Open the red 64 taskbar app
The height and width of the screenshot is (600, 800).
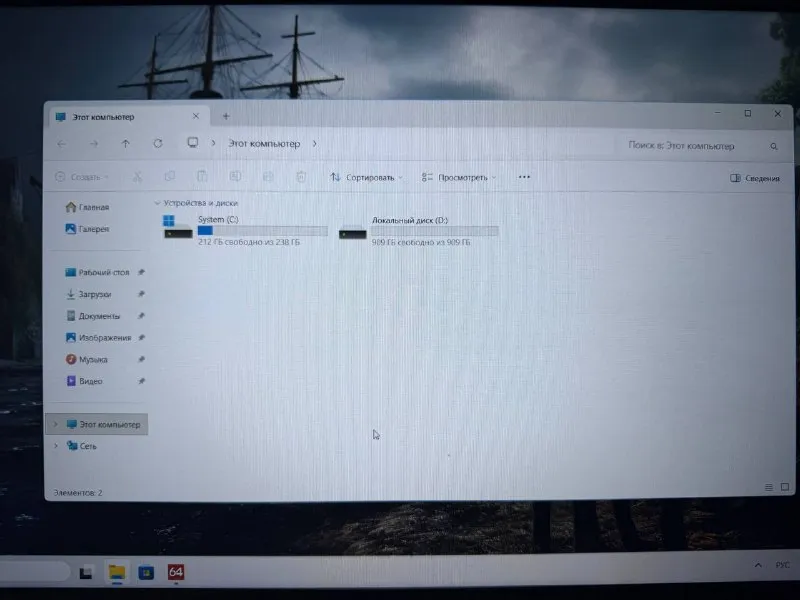click(x=176, y=572)
